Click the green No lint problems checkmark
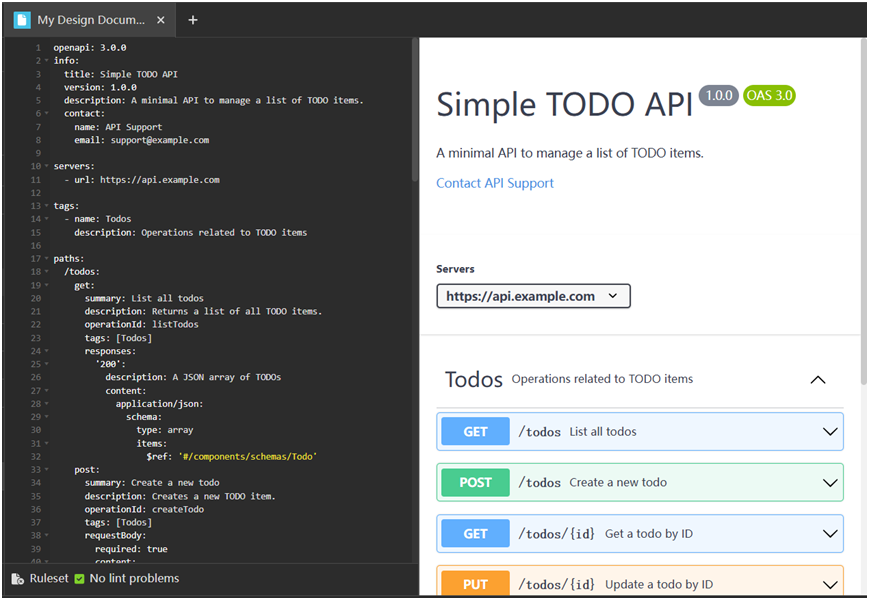The width and height of the screenshot is (869, 600). coord(79,579)
